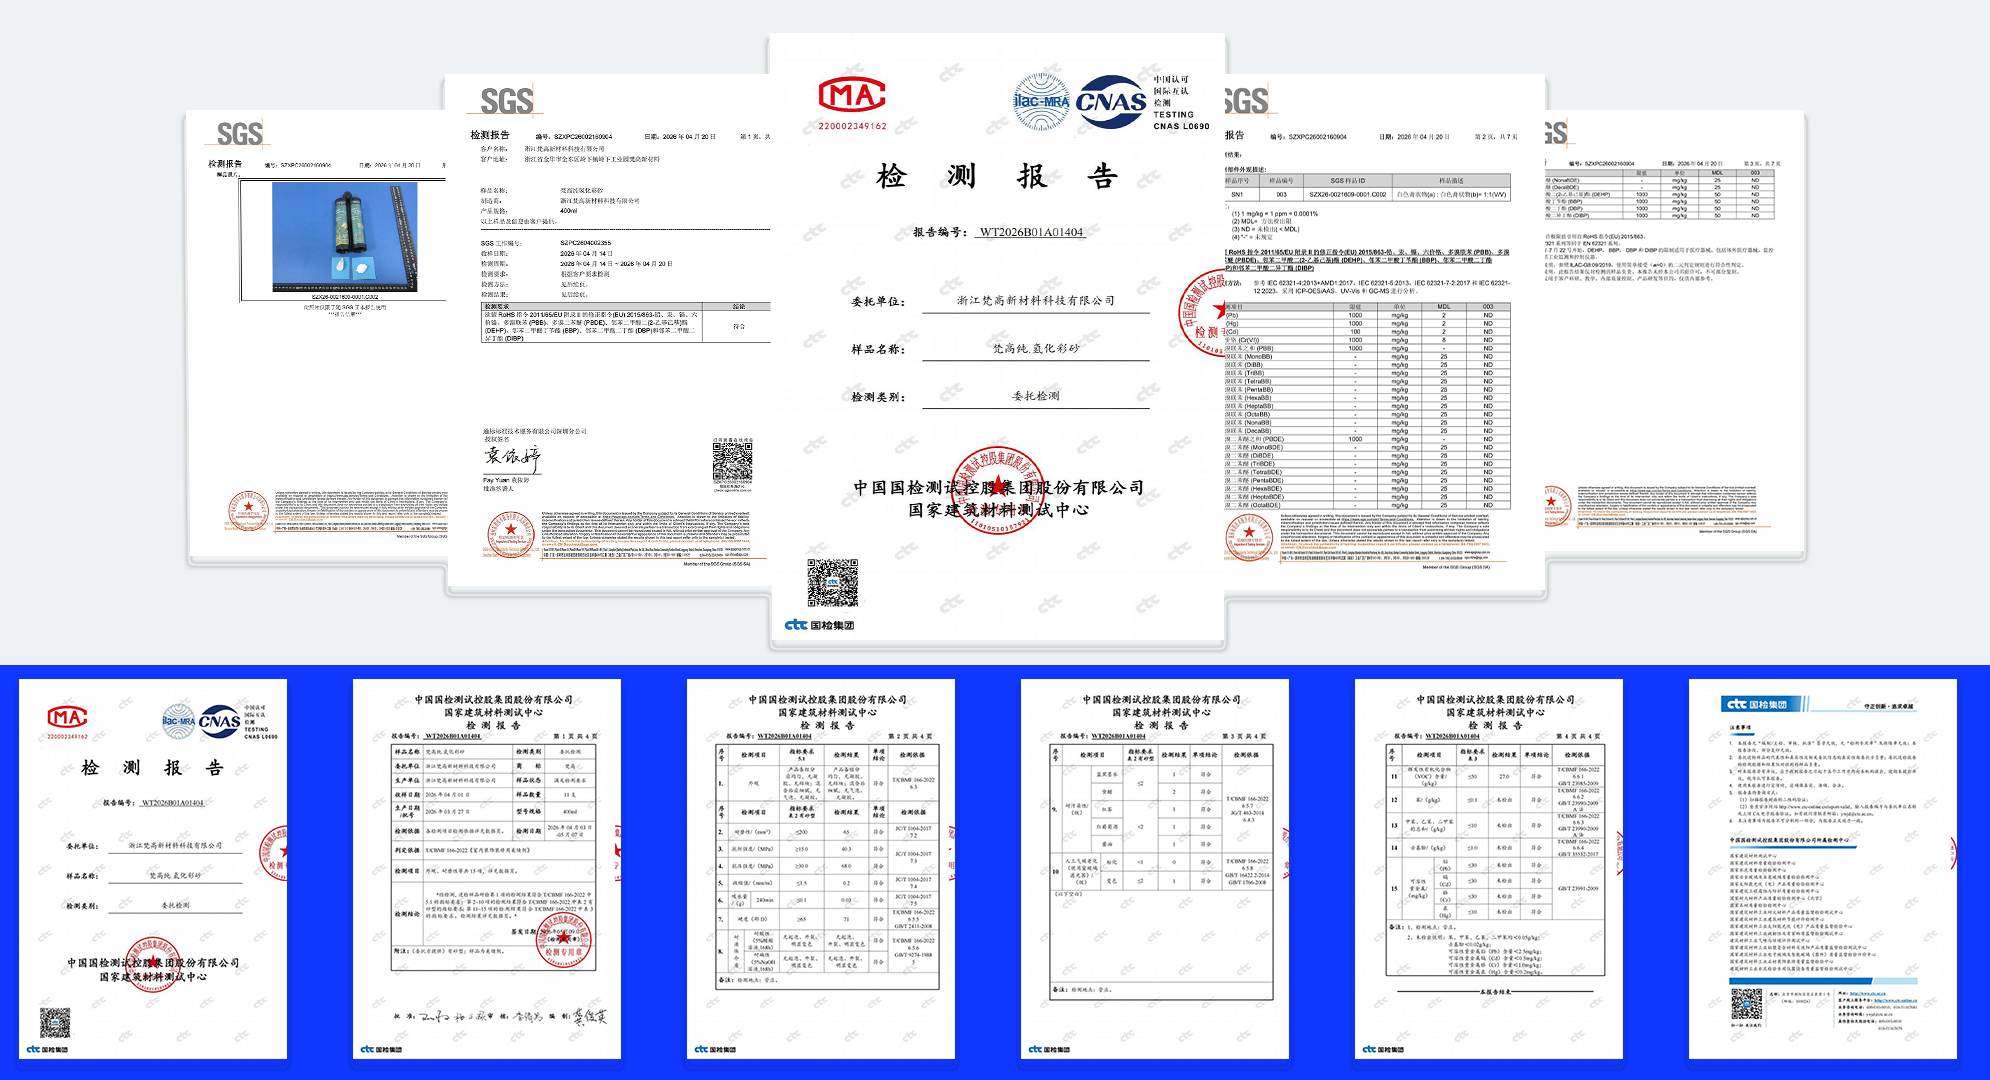Click the ctc 国检集团 logo on the large center cover

pos(819,625)
